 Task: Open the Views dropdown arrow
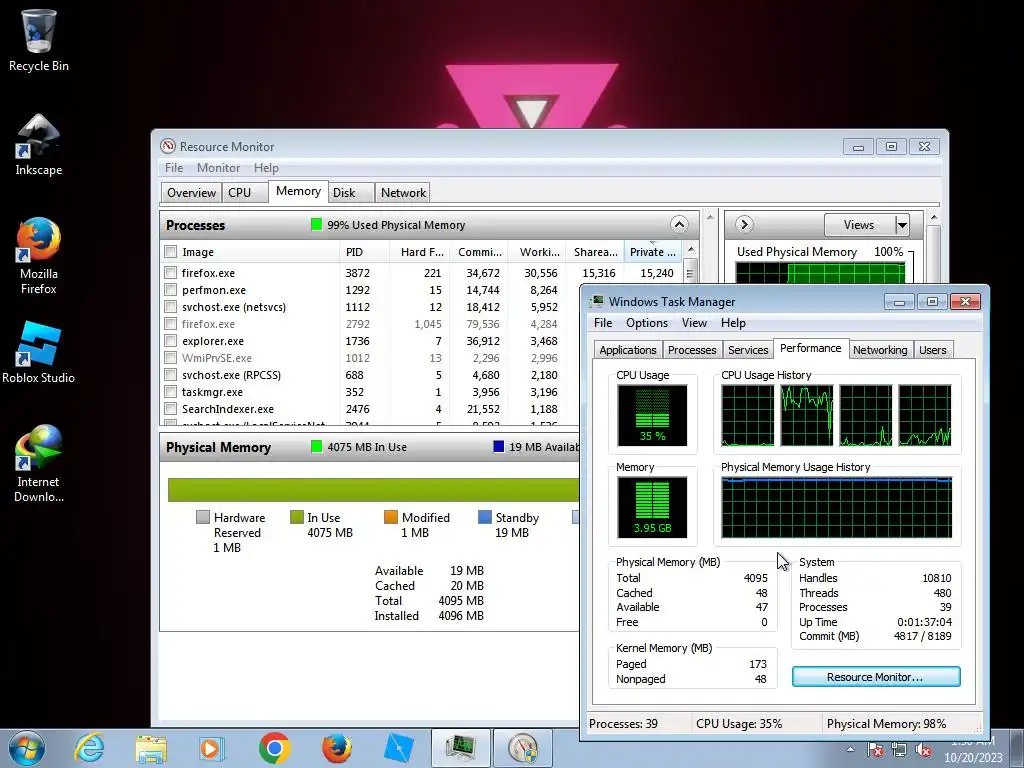pos(902,225)
